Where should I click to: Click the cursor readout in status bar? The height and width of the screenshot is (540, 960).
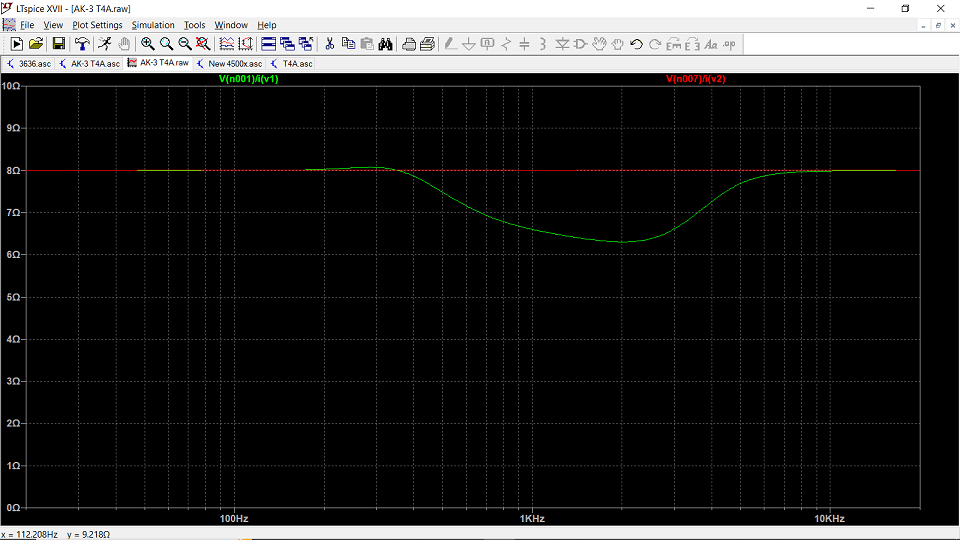click(x=56, y=534)
